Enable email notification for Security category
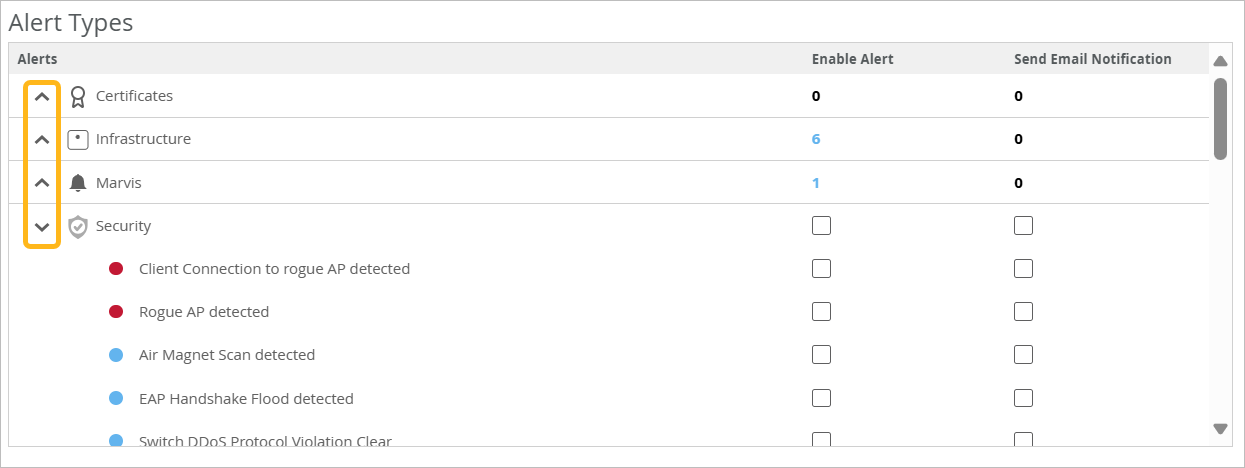Screen dimensions: 1245x468 [x=1023, y=226]
